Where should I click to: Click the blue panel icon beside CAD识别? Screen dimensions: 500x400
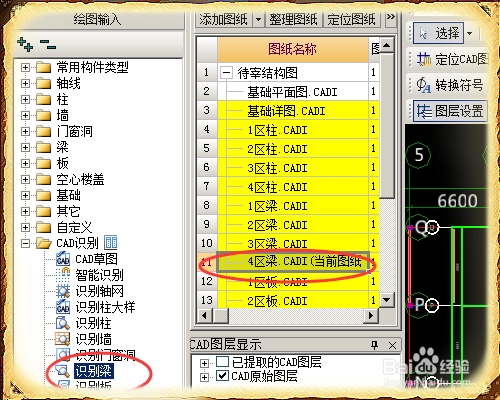point(111,243)
